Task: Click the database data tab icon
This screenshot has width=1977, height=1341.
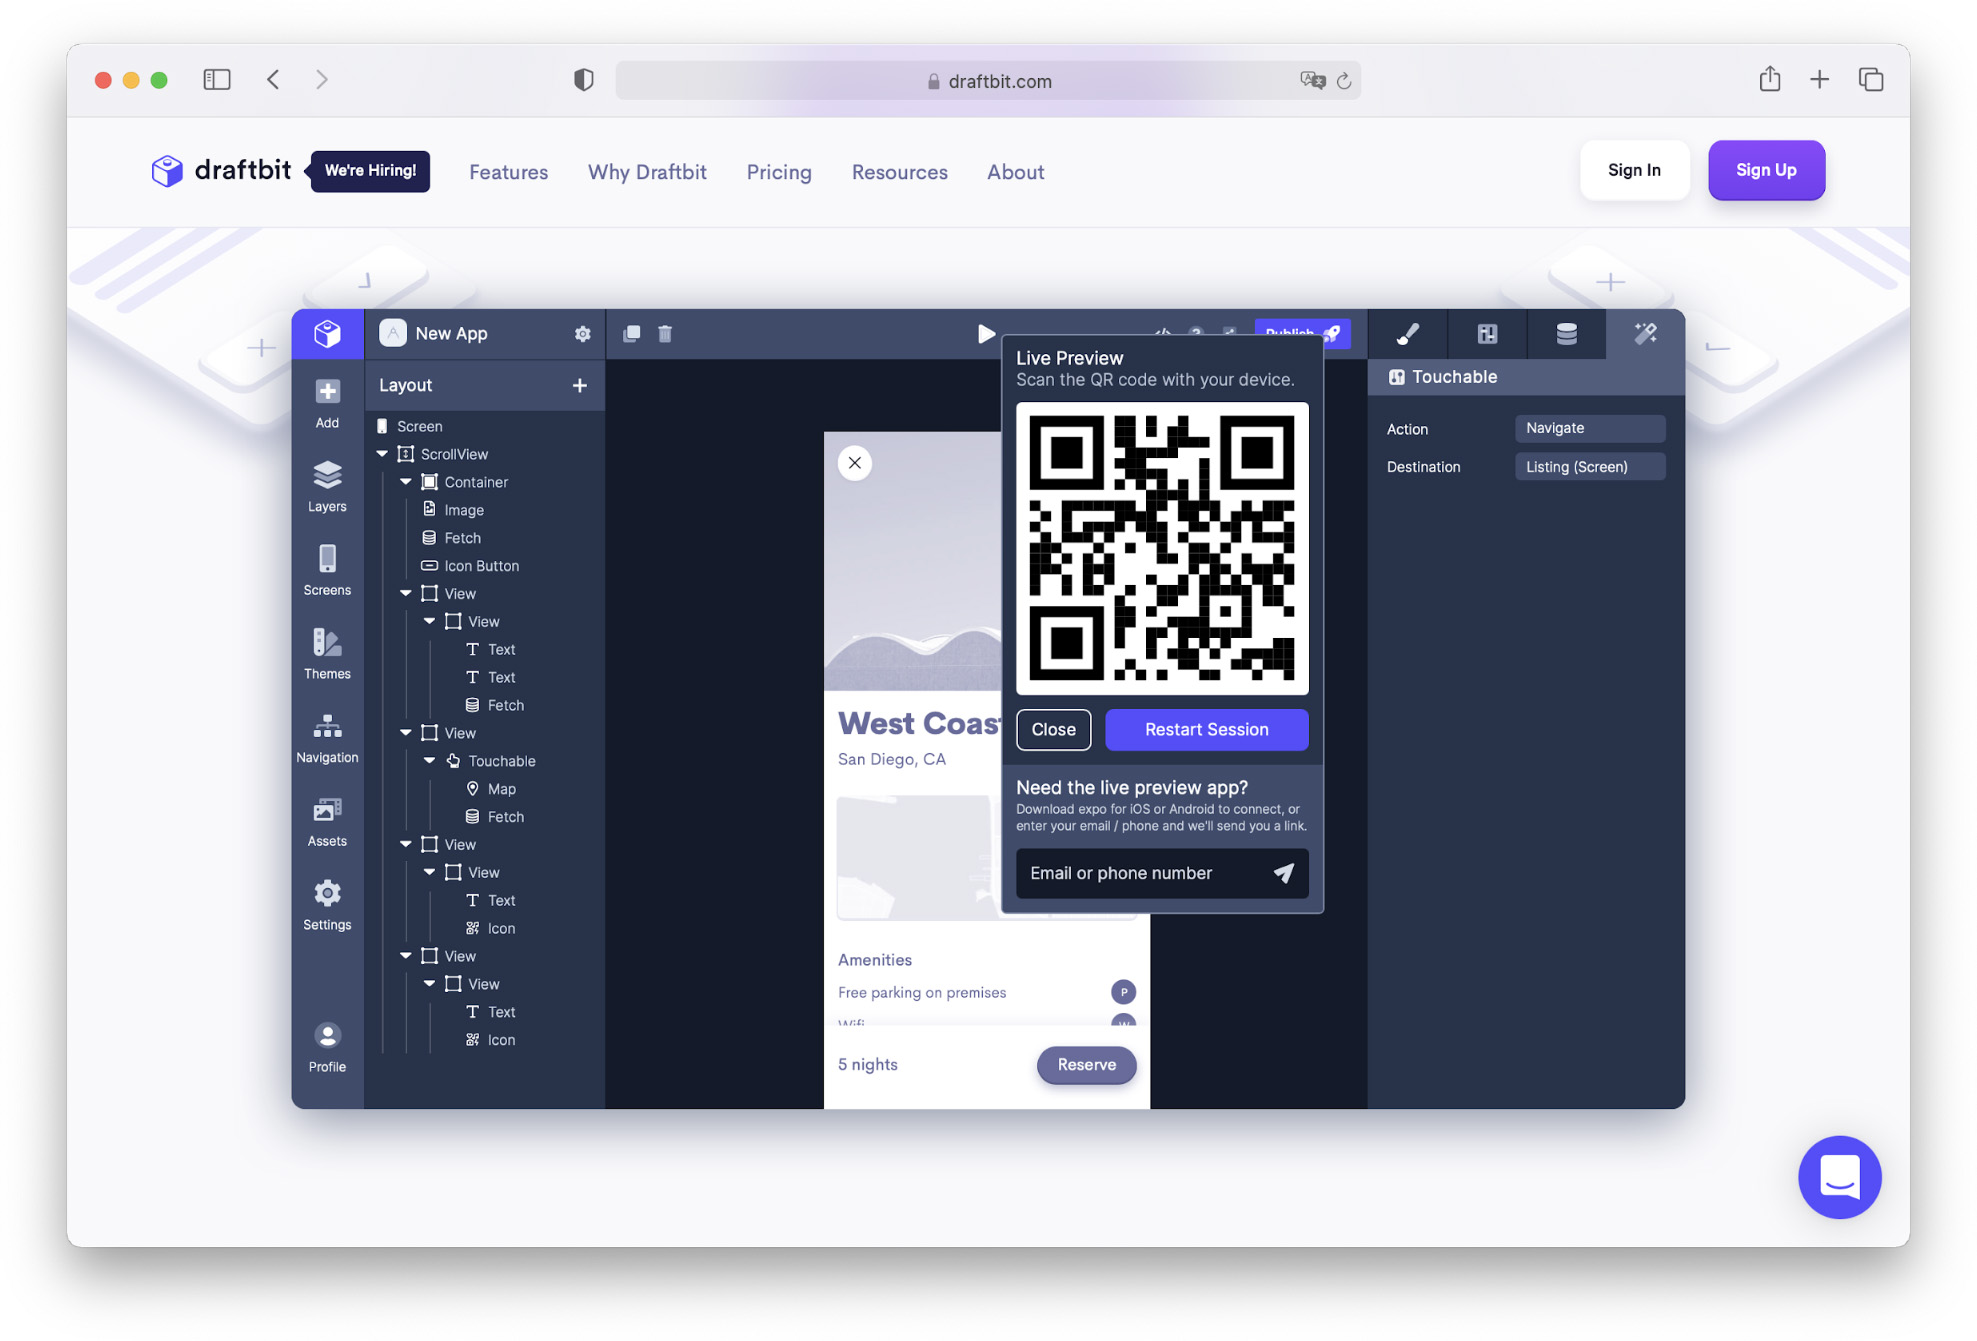Action: coord(1566,334)
